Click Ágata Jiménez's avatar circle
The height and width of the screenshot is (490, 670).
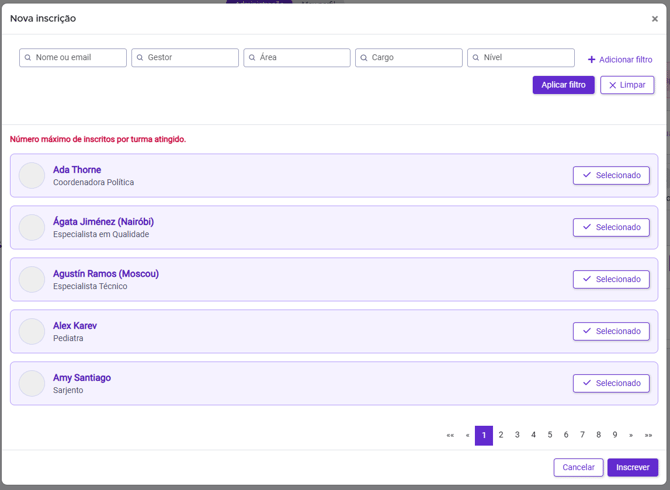pos(32,227)
